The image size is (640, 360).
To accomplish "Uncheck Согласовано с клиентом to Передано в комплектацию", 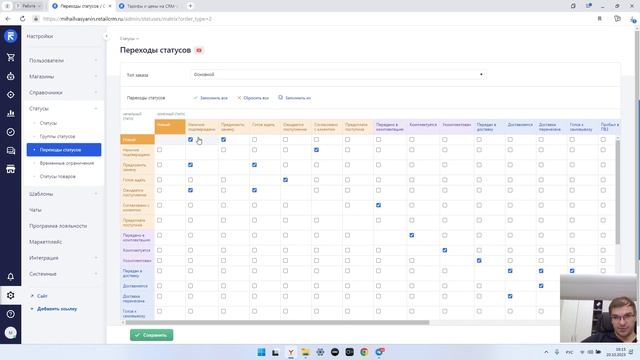I will 378,205.
